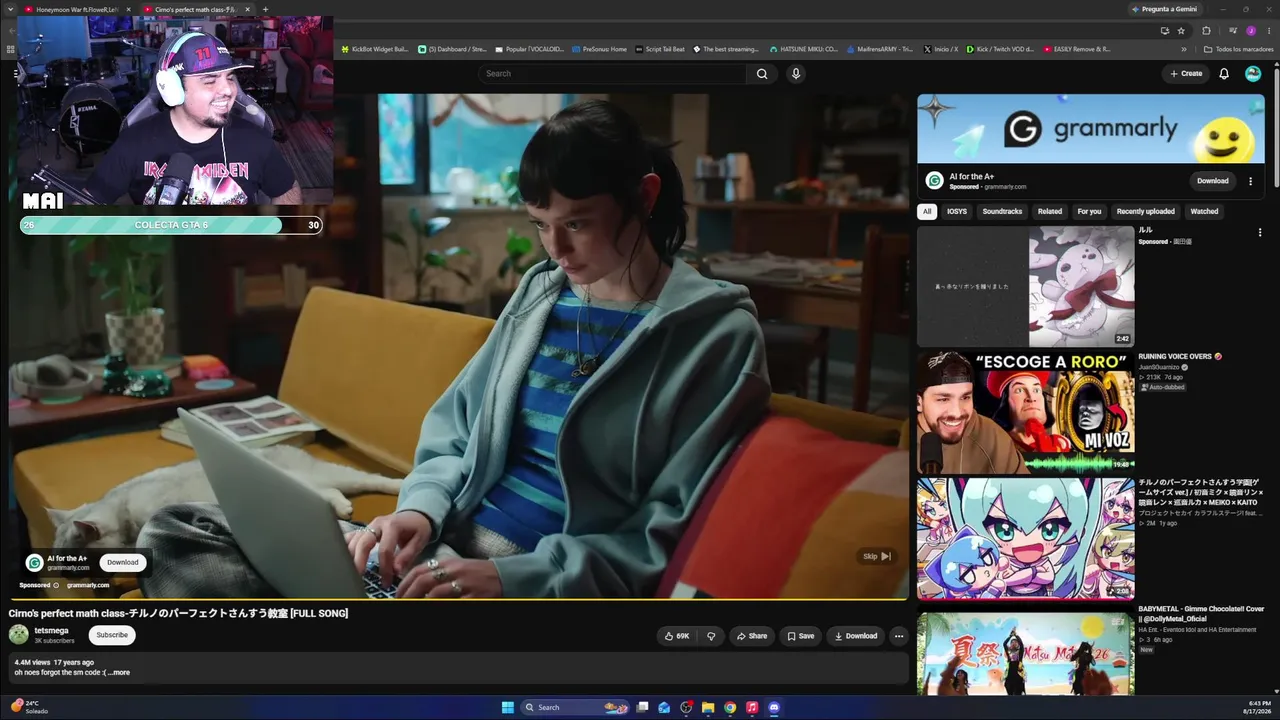Open the install/cast icon in the address bar
Screen dimensions: 1280x720
[x=1165, y=30]
